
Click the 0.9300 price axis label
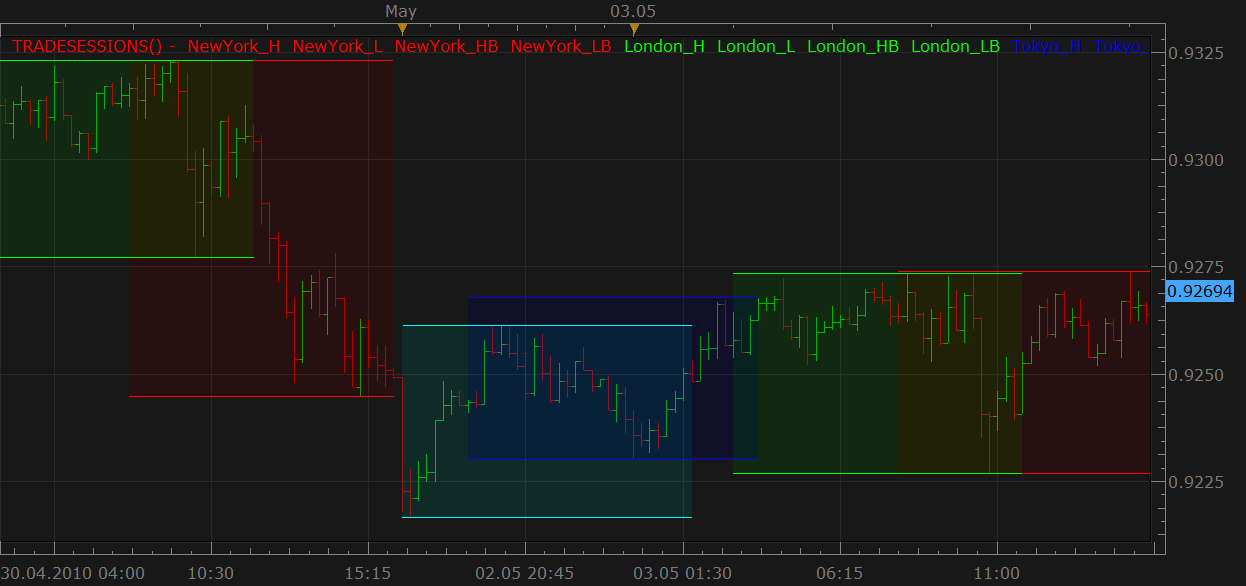[x=1197, y=160]
